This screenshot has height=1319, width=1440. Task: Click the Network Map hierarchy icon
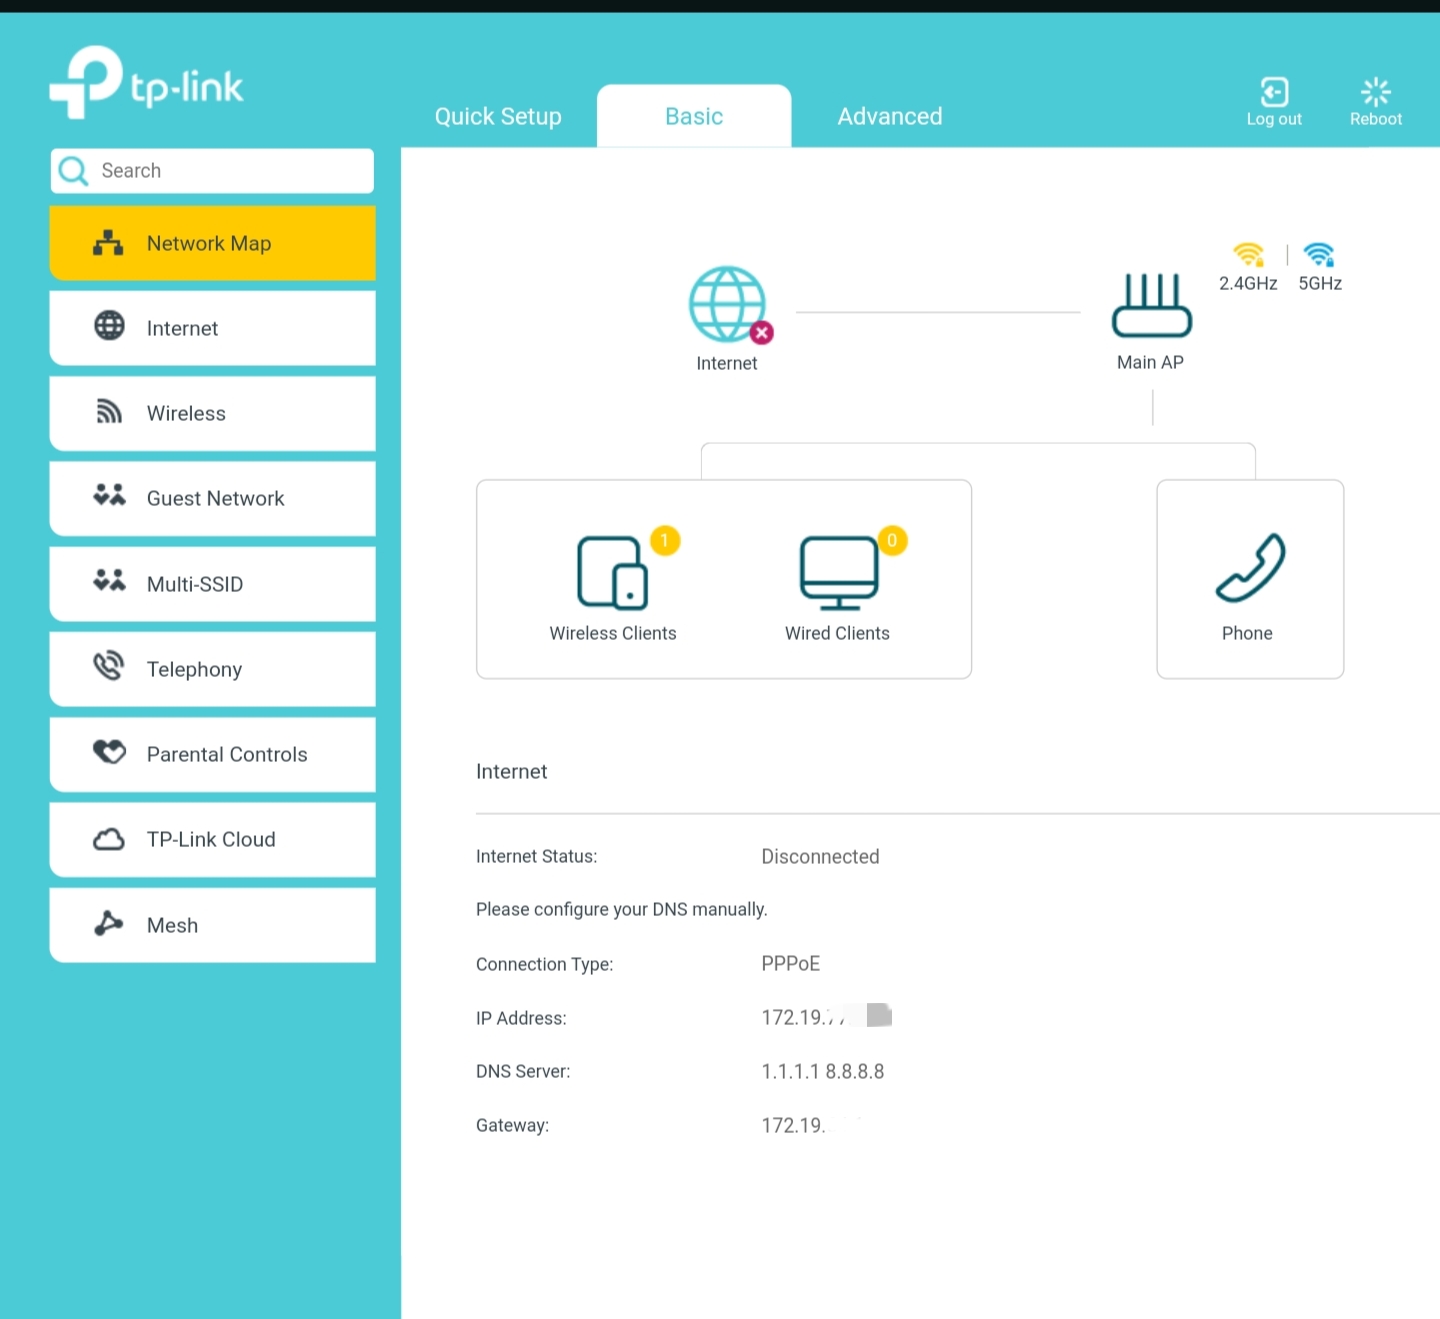(x=108, y=243)
